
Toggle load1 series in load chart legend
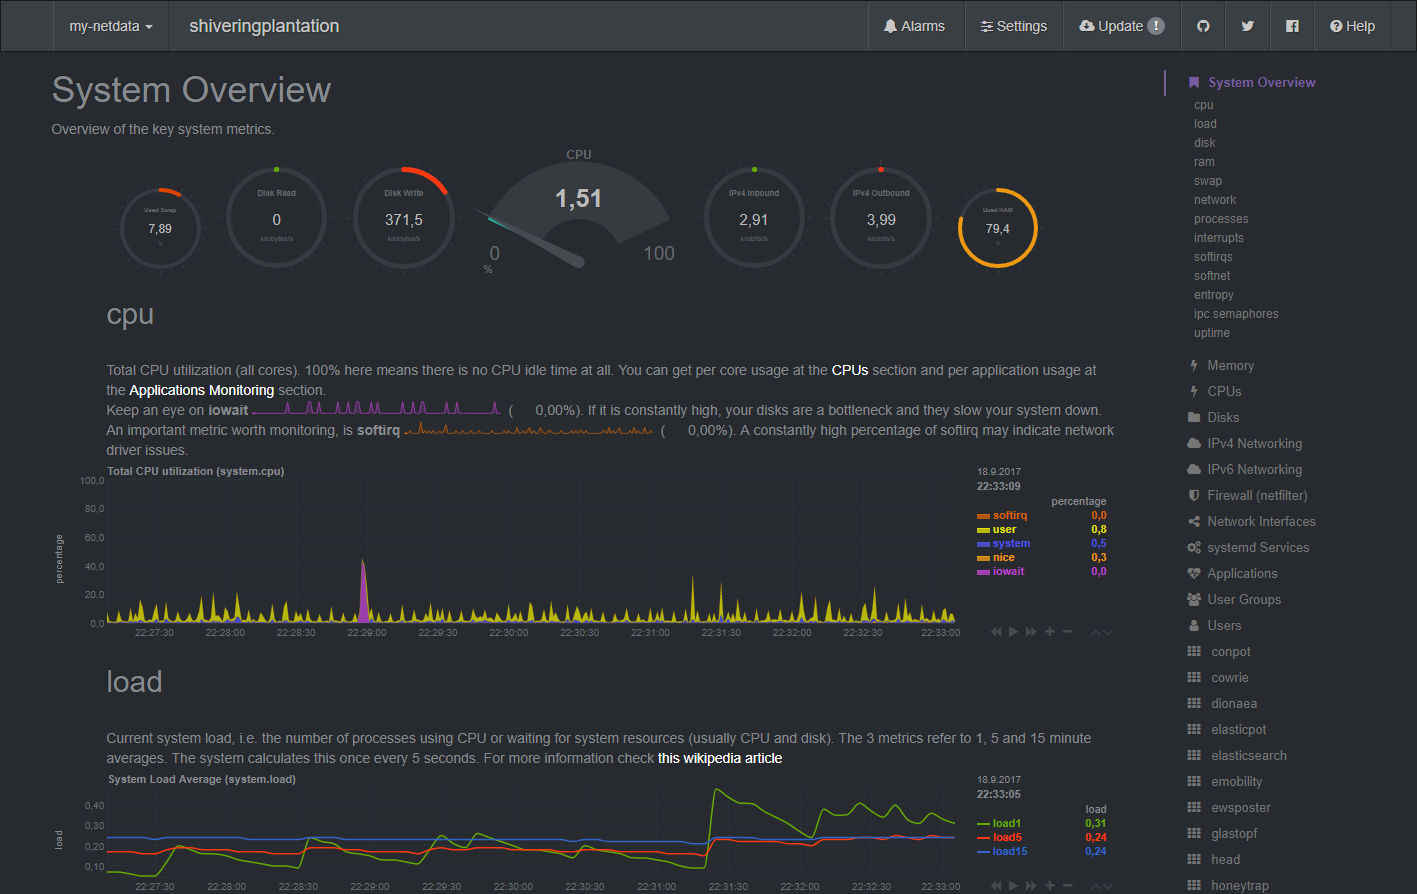[1006, 824]
